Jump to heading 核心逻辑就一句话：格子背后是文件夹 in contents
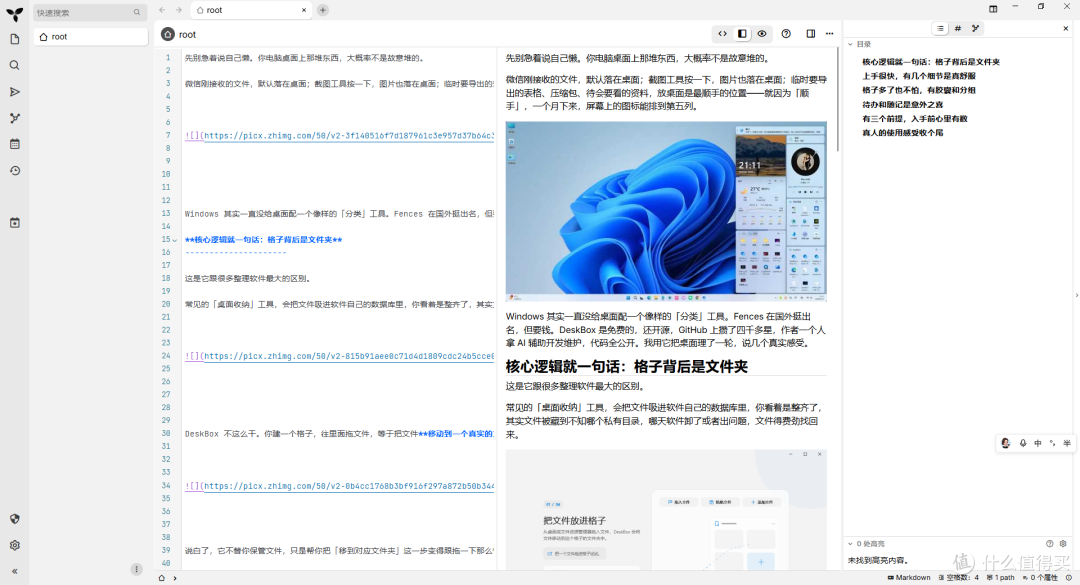1080x585 pixels. 931,62
